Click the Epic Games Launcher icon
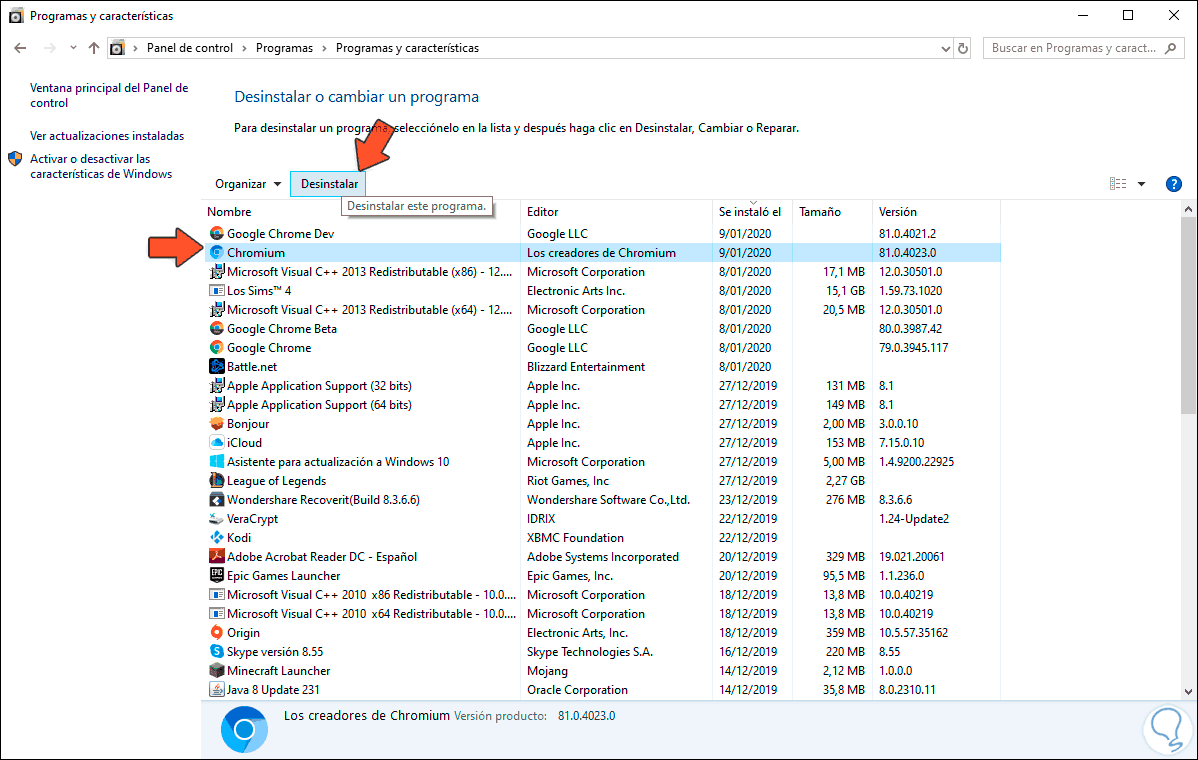Screen dimensions: 1198x760 [x=217, y=576]
